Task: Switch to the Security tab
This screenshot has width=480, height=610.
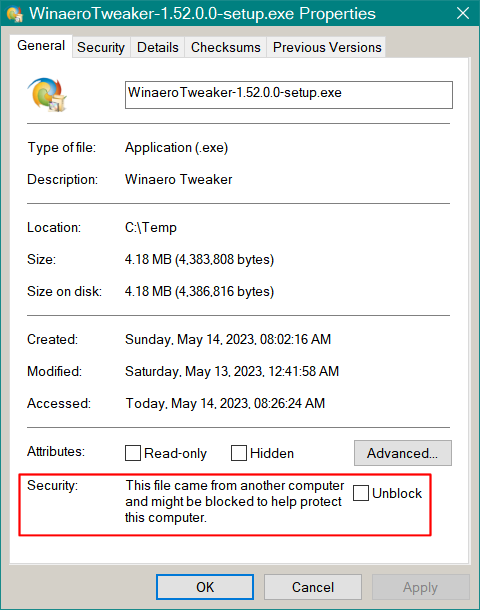Action: [x=101, y=47]
